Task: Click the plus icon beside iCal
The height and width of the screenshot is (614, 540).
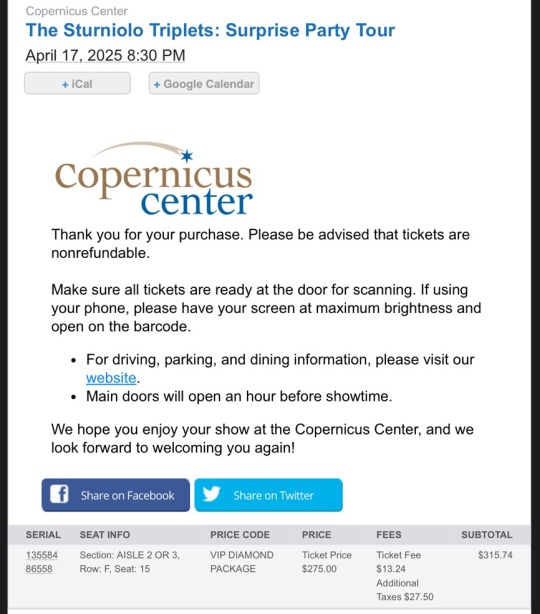Action: click(65, 84)
